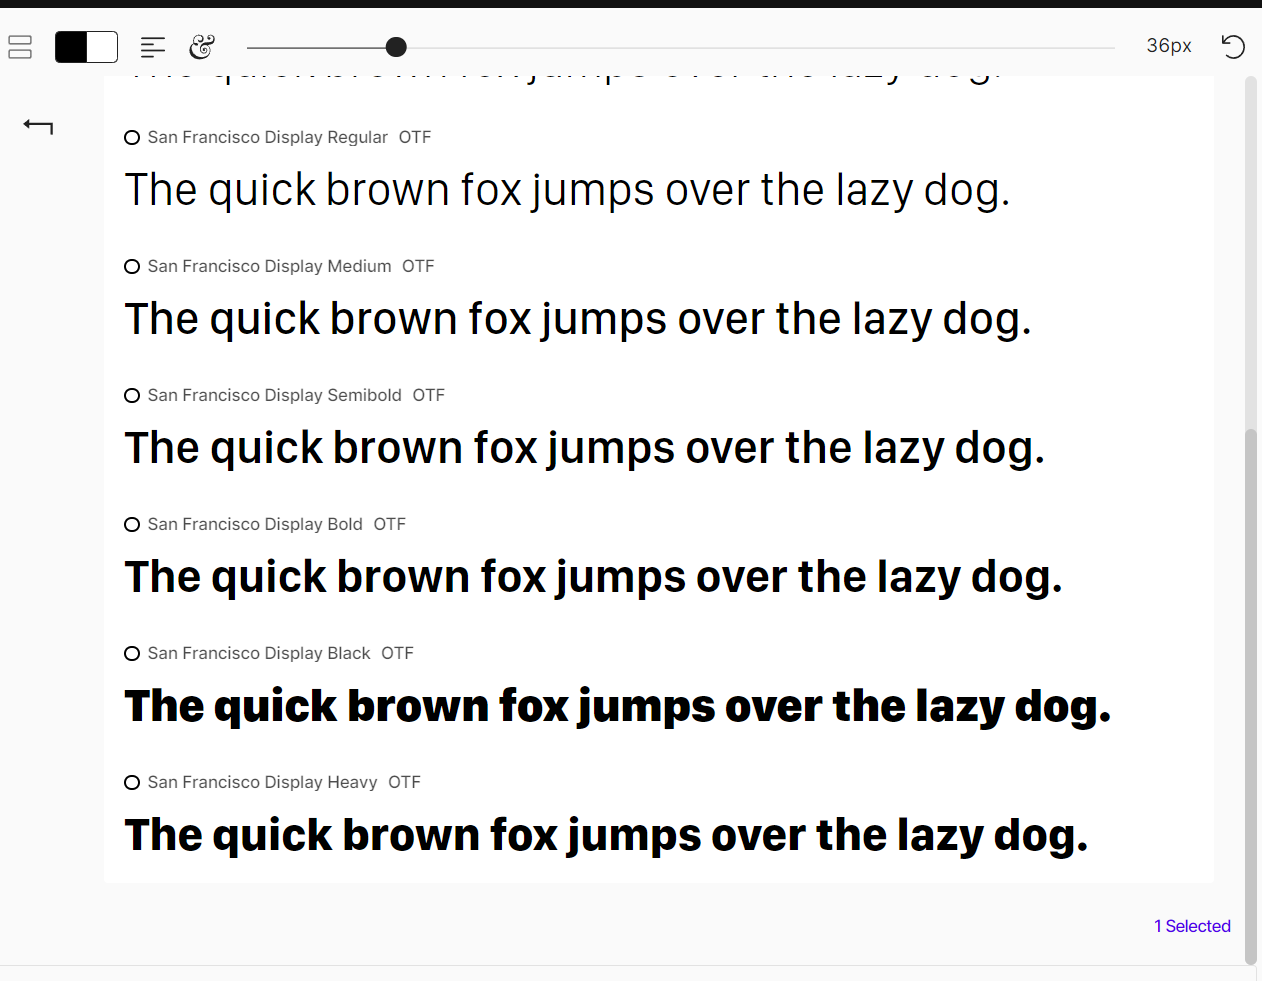
Task: Click the Regular weight preview sentence
Action: coord(567,191)
